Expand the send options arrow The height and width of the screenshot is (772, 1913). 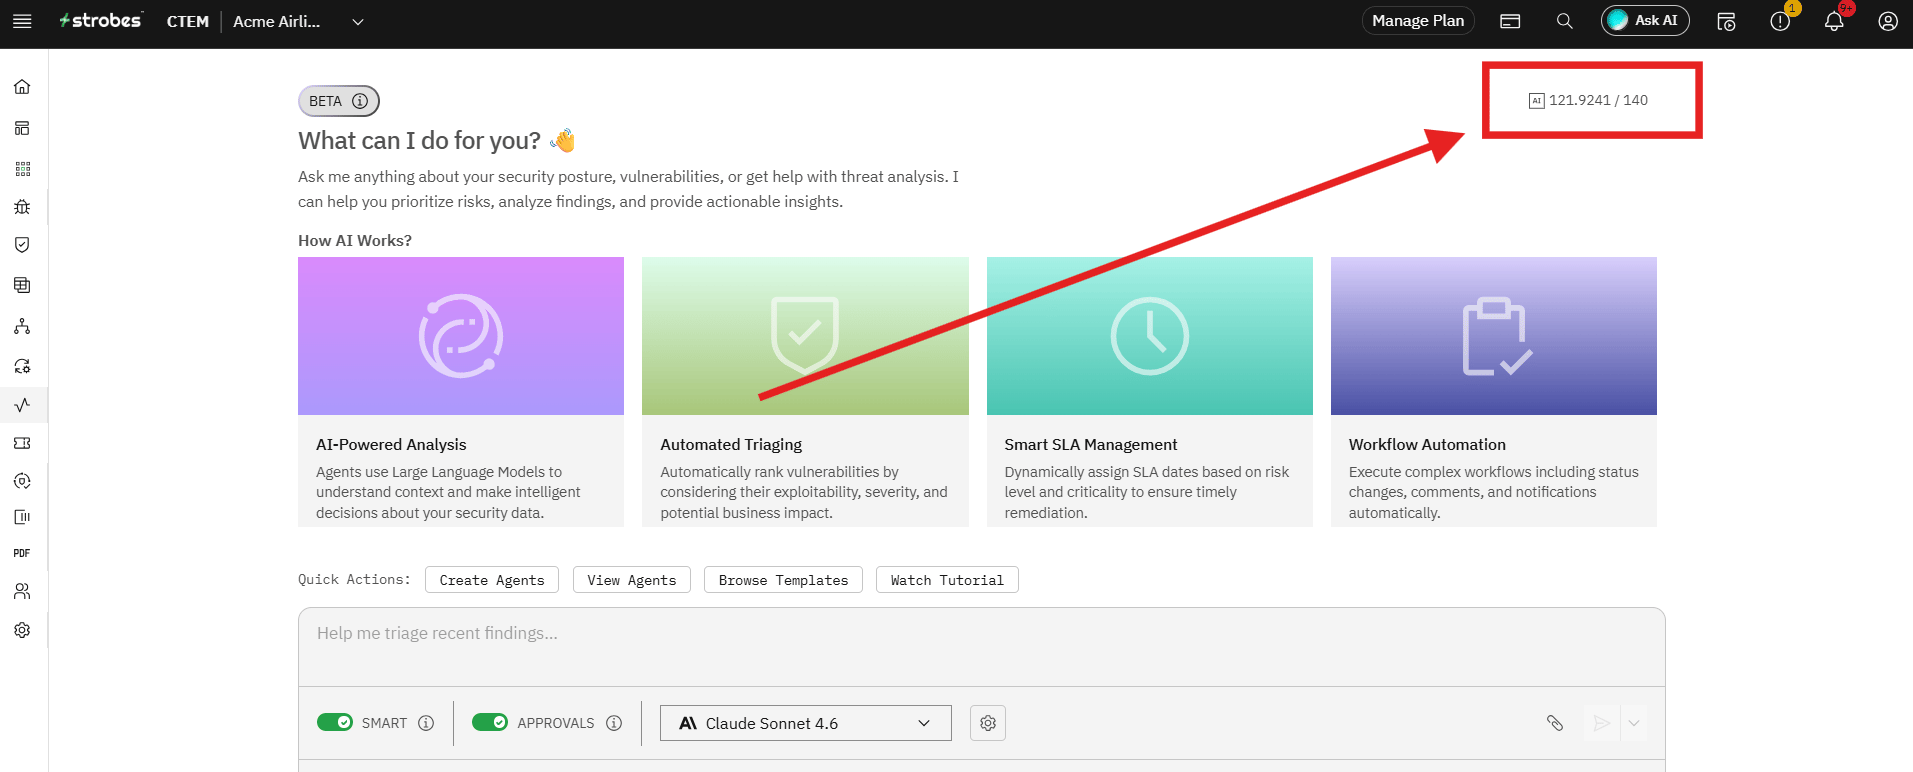pyautogui.click(x=1634, y=723)
